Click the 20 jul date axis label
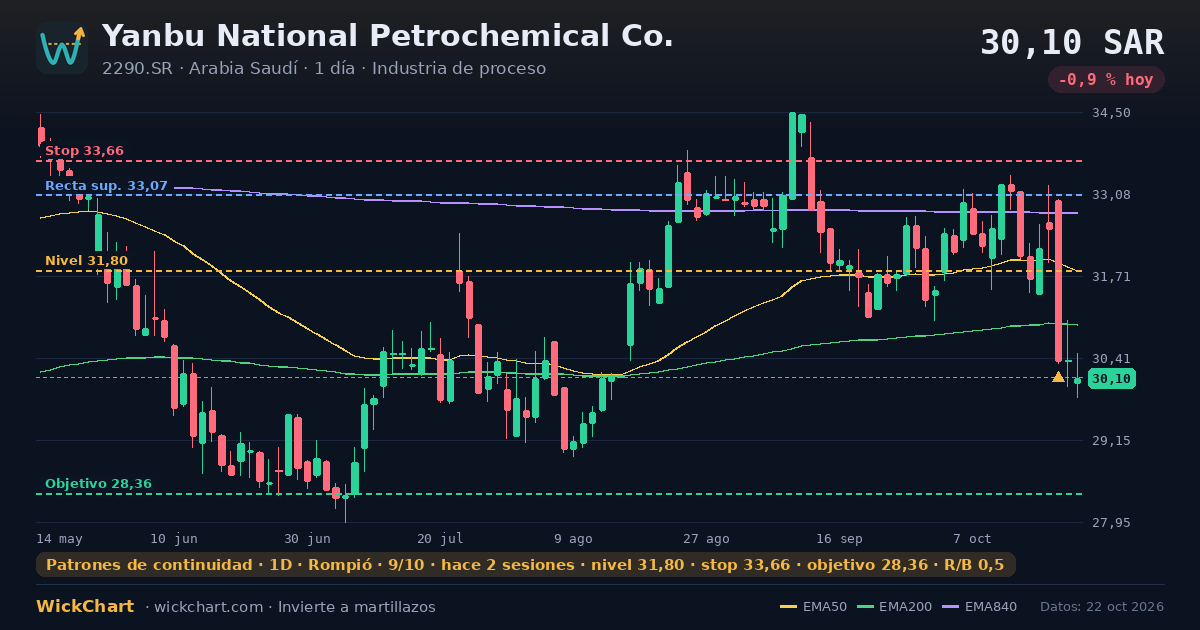This screenshot has height=630, width=1200. 440,538
